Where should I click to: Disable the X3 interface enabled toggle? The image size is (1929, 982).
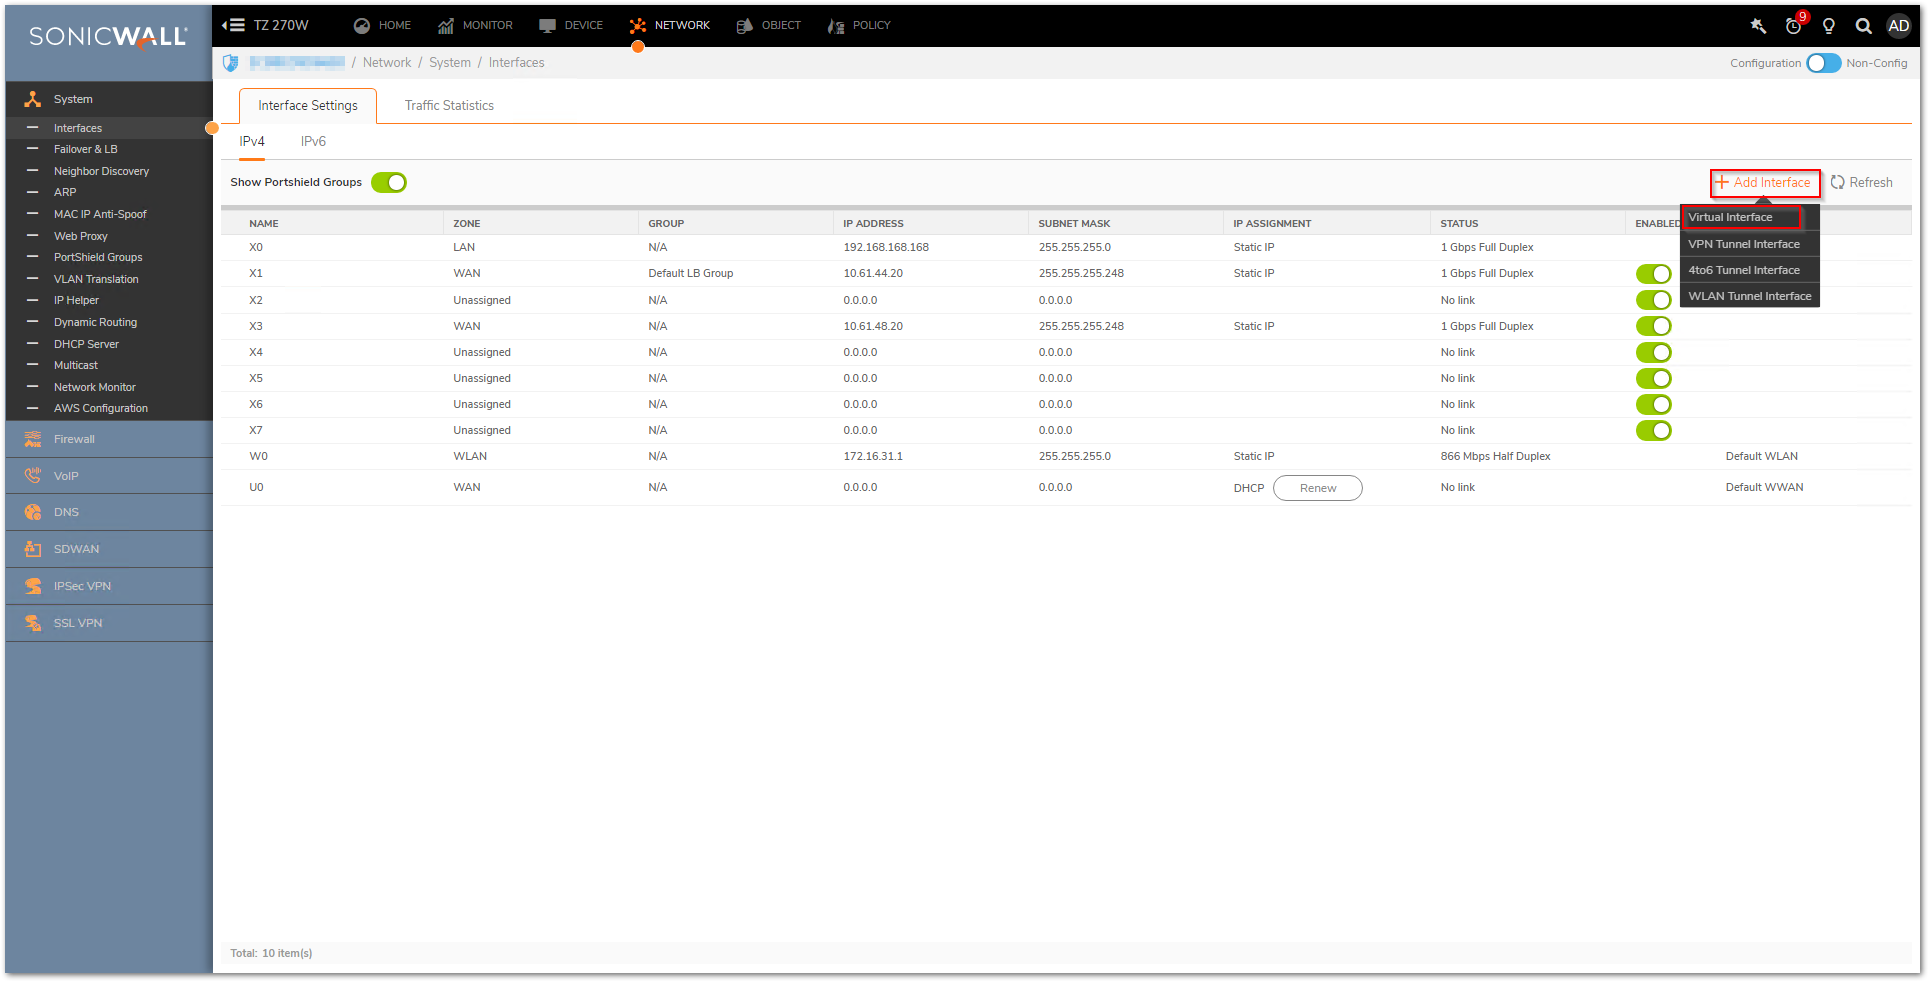click(x=1653, y=326)
